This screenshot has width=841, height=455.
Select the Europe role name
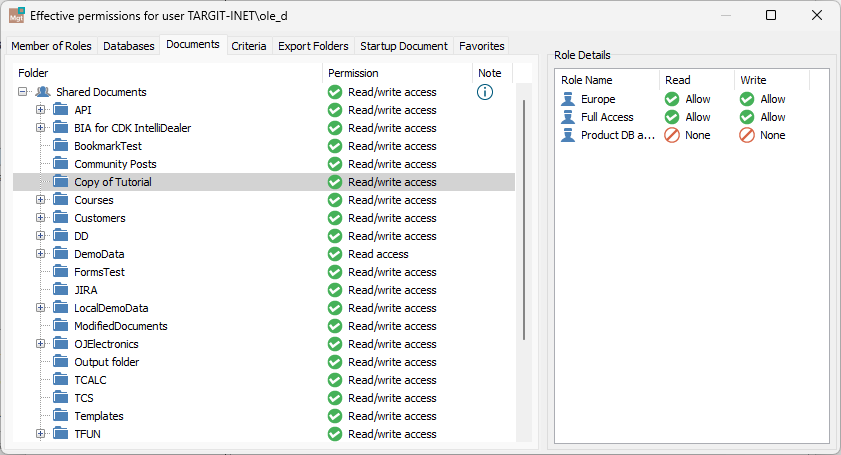point(598,99)
